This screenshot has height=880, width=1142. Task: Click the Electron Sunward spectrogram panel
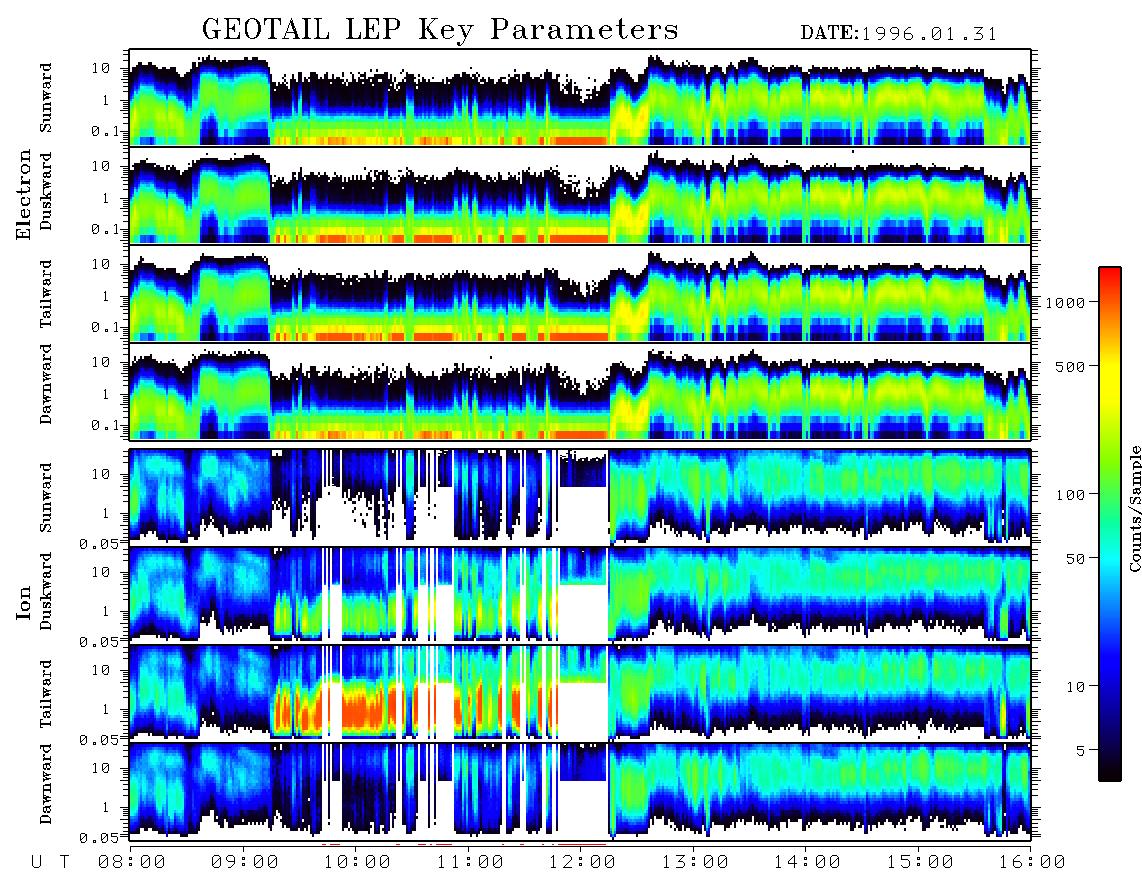pos(580,97)
